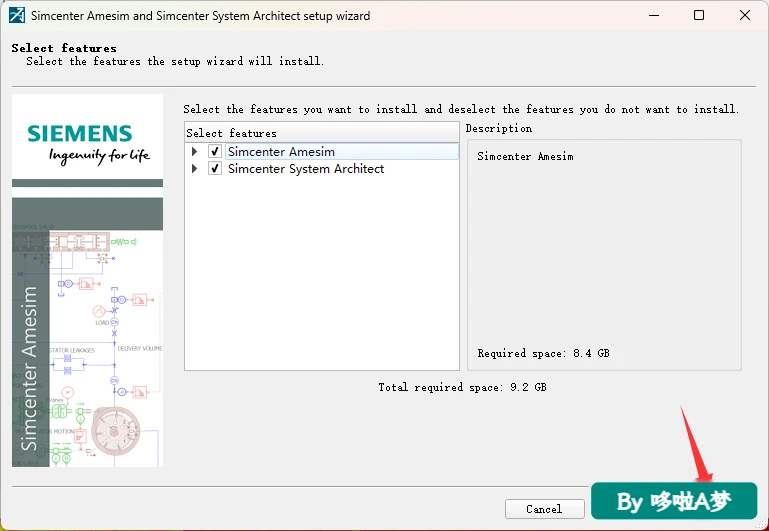This screenshot has width=769, height=531.
Task: Click the Cancel button
Action: [544, 509]
